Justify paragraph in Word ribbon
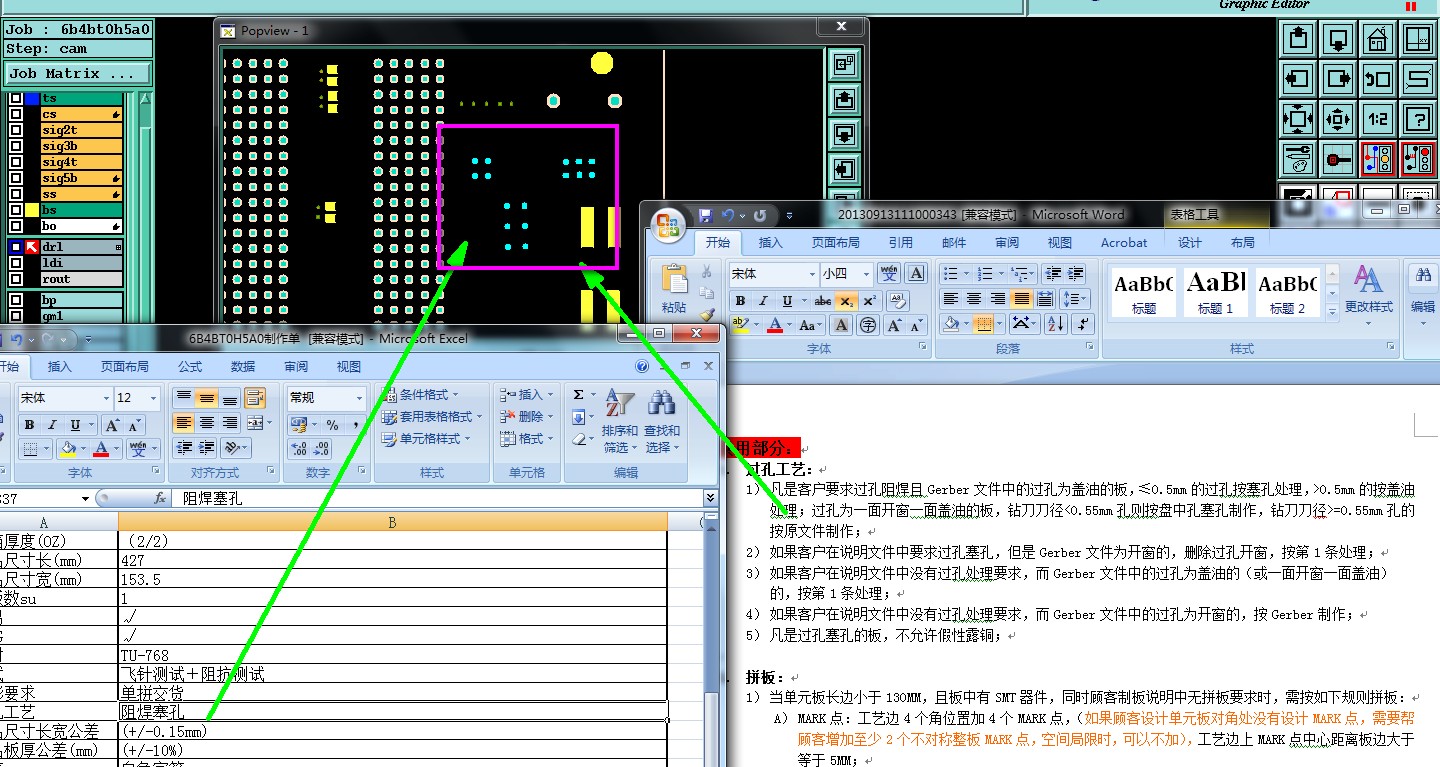This screenshot has width=1440, height=767. [1021, 299]
